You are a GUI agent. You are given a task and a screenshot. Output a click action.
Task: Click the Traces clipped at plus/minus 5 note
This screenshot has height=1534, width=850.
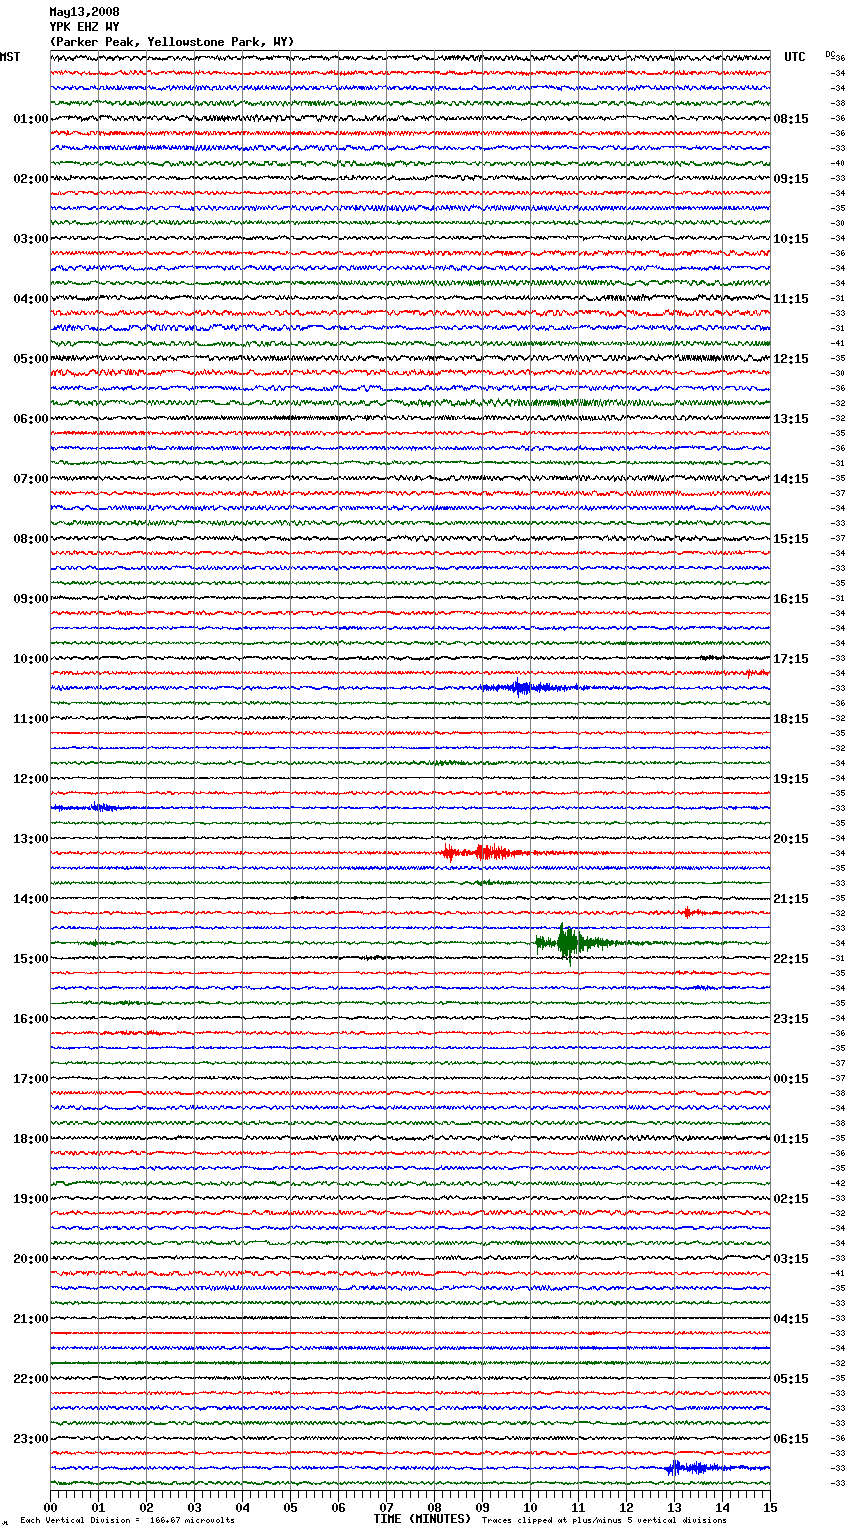(x=604, y=1520)
